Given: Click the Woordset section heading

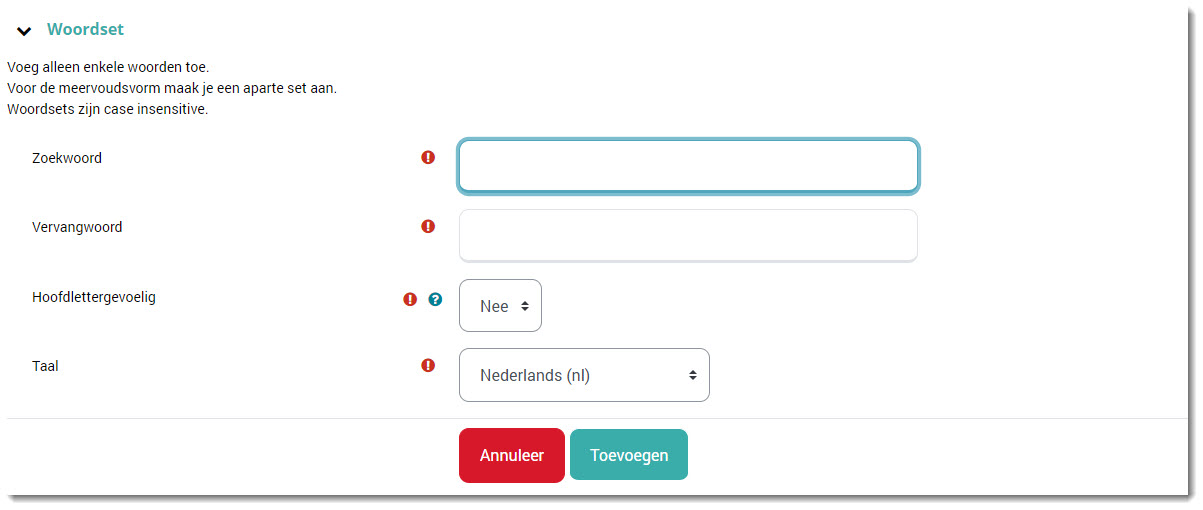Looking at the screenshot, I should (x=85, y=30).
